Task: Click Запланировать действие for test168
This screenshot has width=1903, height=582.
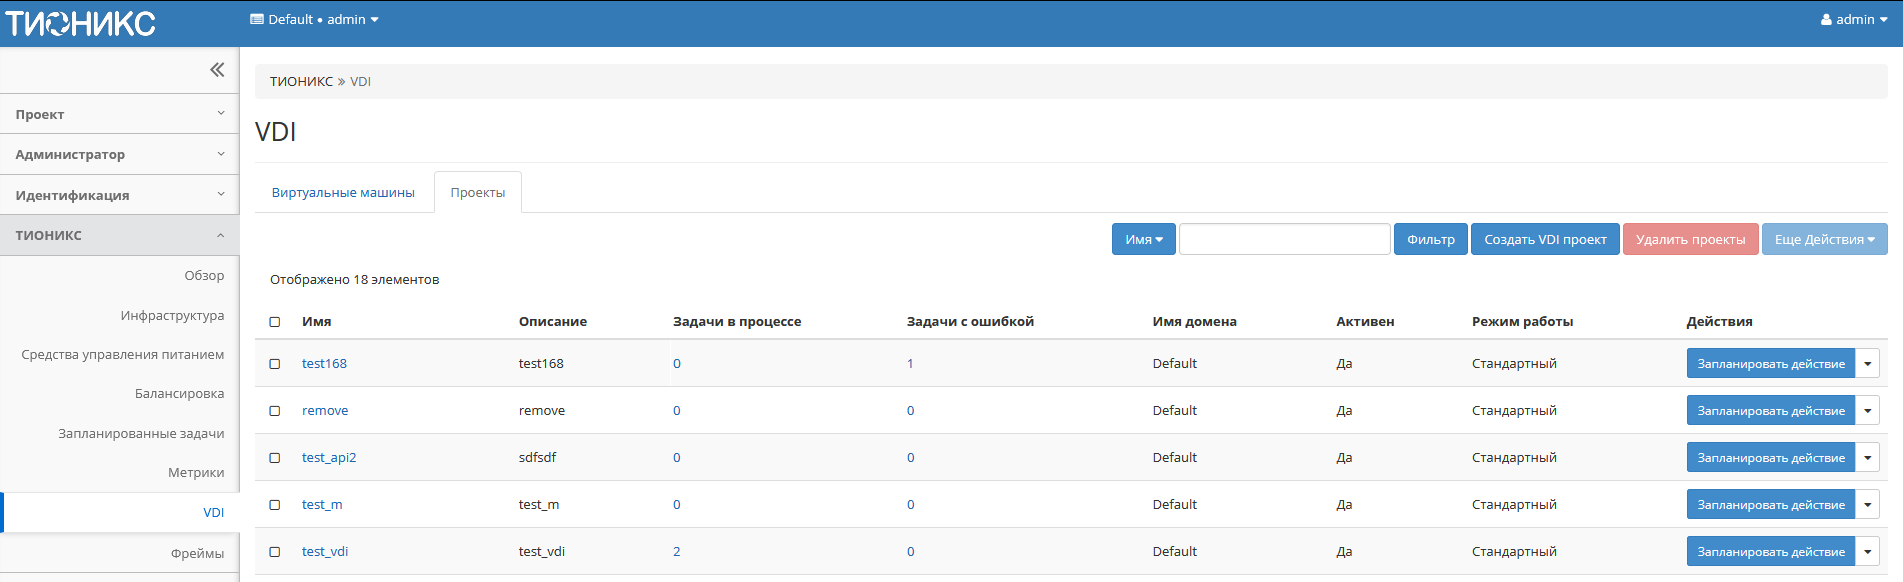Action: [1770, 363]
